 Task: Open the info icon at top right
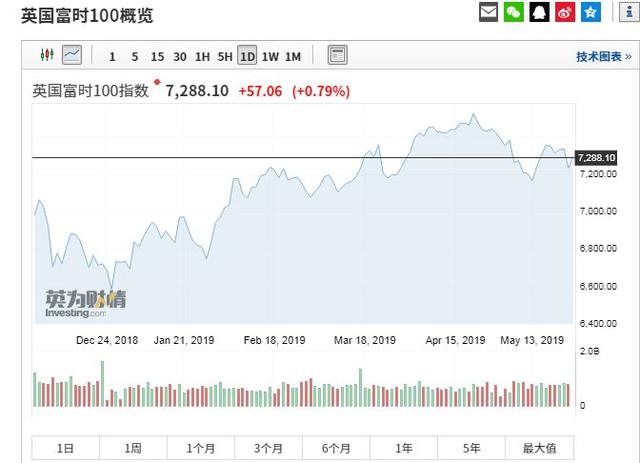[627, 12]
